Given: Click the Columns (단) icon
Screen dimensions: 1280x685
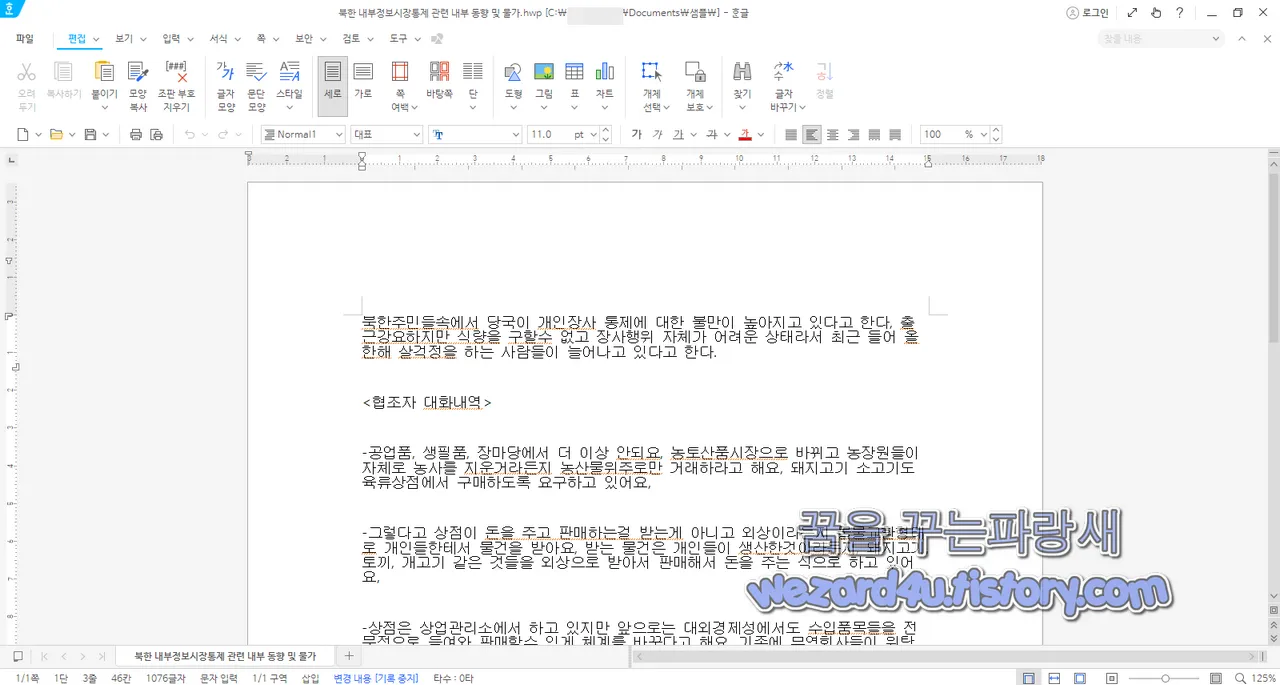Looking at the screenshot, I should click(473, 72).
